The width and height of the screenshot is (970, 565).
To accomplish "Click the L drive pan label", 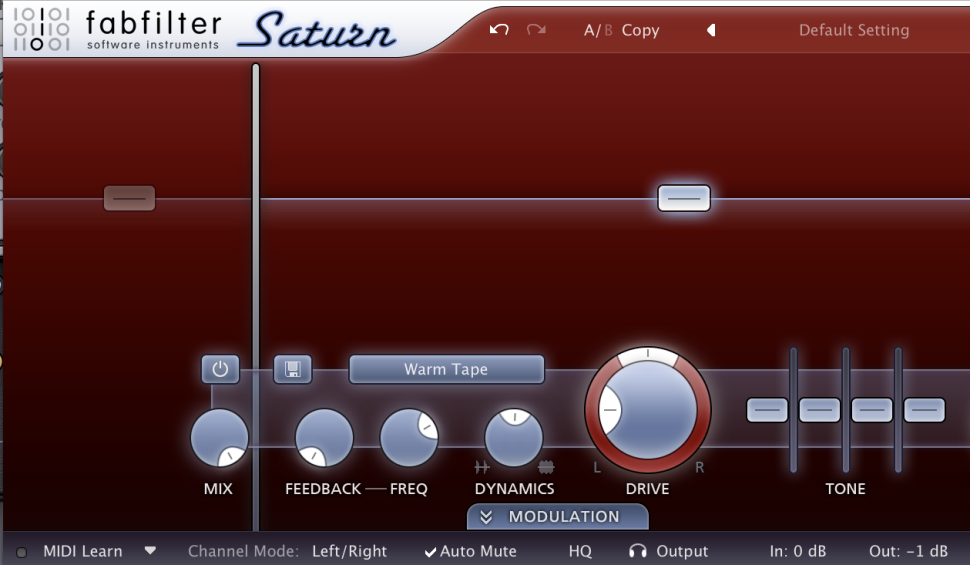I will click(597, 467).
